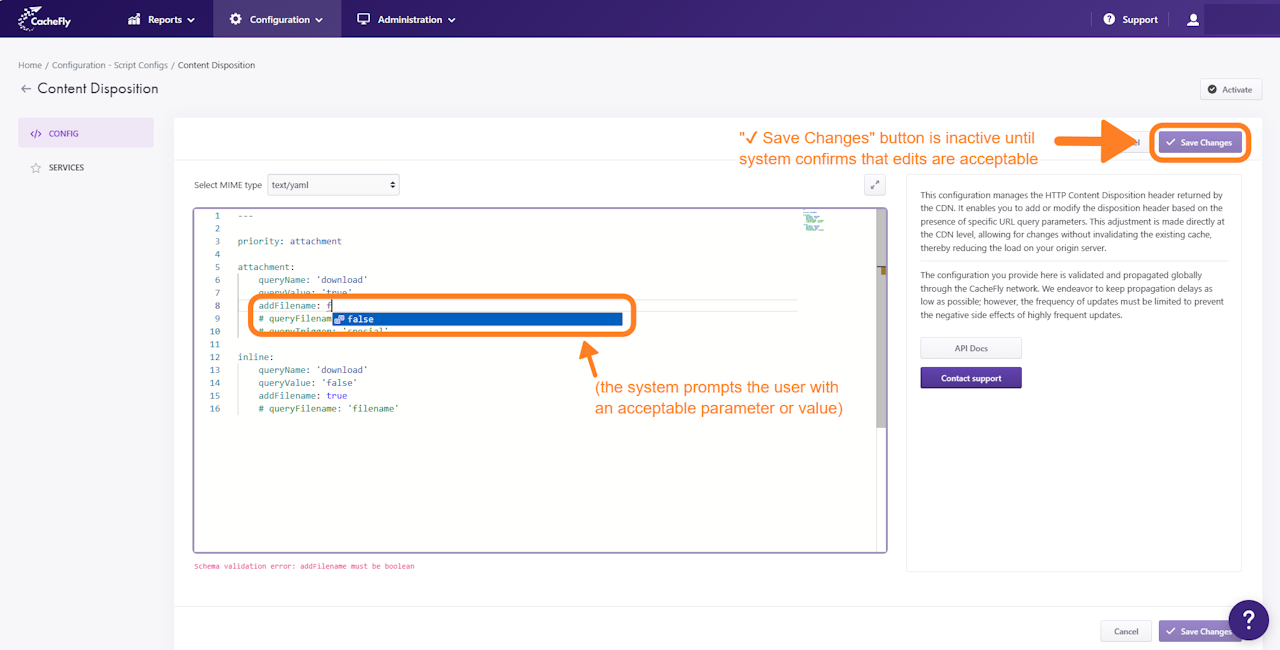Click the SERVICES star icon

[36, 168]
